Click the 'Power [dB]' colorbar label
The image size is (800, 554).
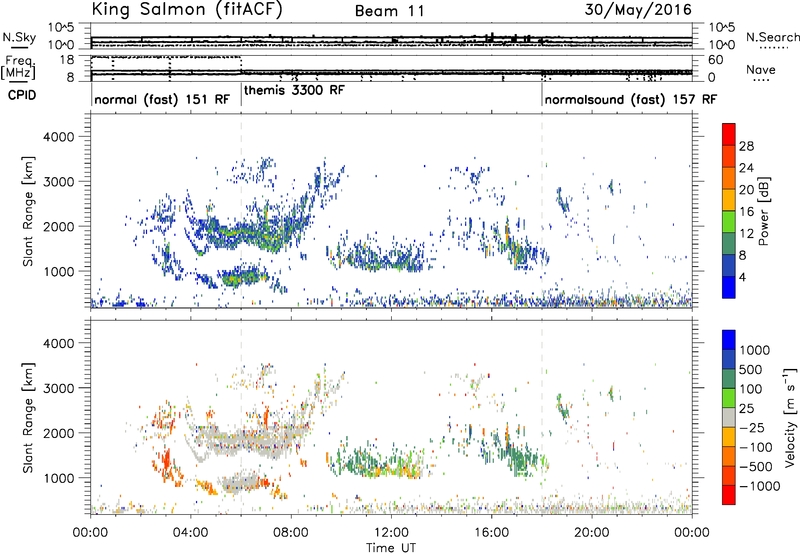(764, 211)
